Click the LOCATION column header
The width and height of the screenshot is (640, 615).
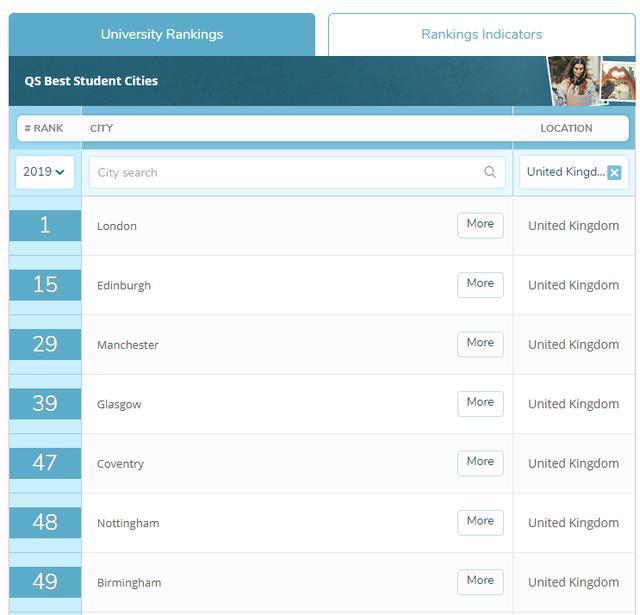click(x=566, y=128)
